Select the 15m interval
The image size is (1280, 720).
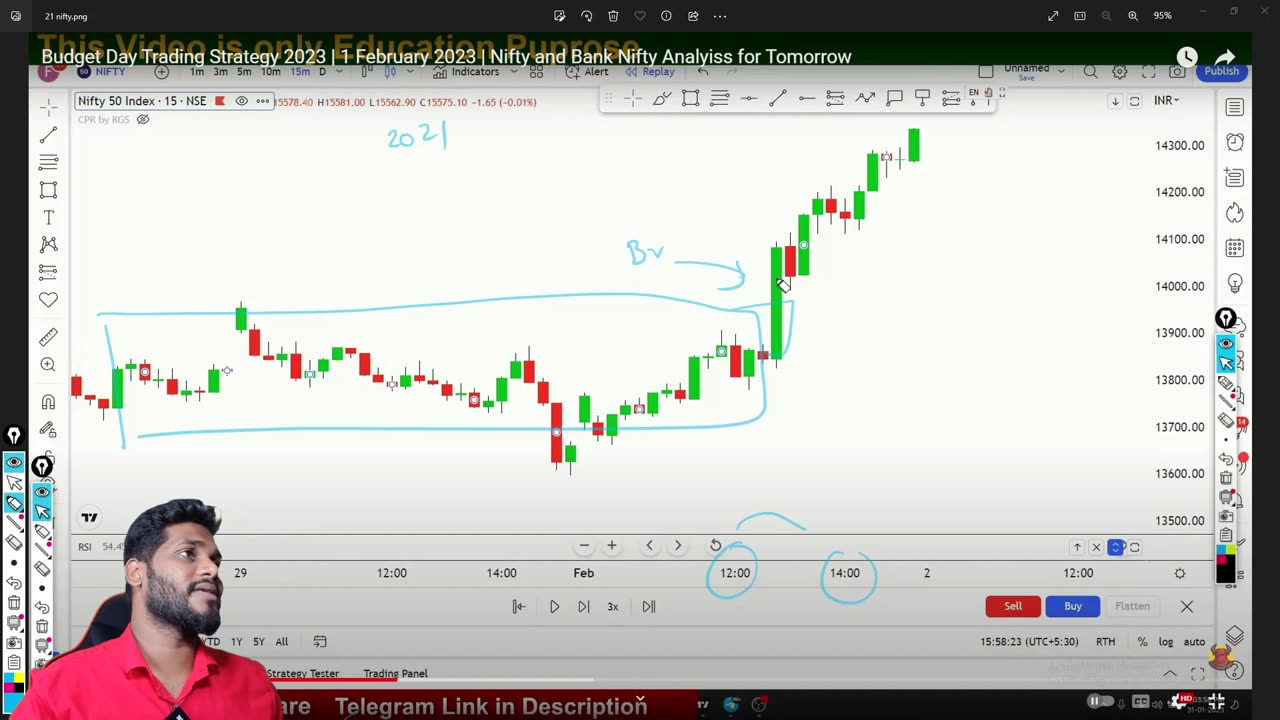[x=299, y=72]
